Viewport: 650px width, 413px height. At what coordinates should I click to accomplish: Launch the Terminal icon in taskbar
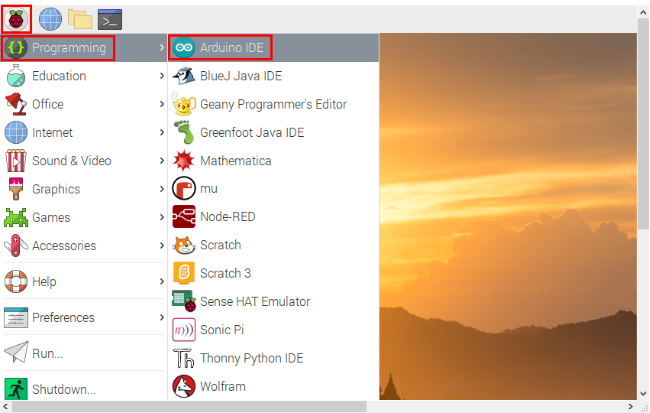(110, 18)
